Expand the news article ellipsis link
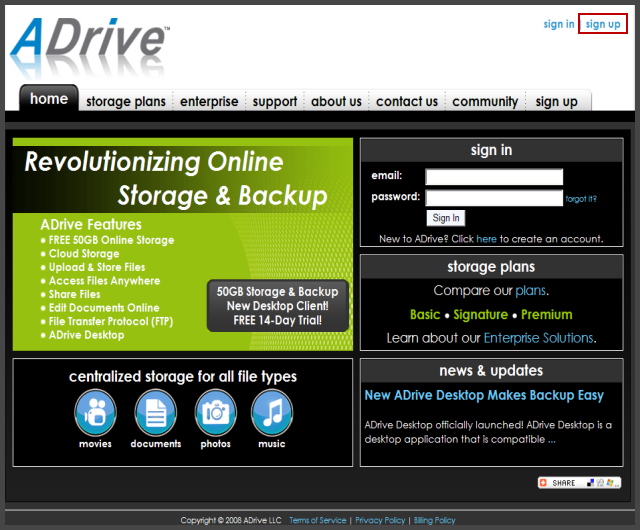Image resolution: width=640 pixels, height=530 pixels. pos(551,440)
